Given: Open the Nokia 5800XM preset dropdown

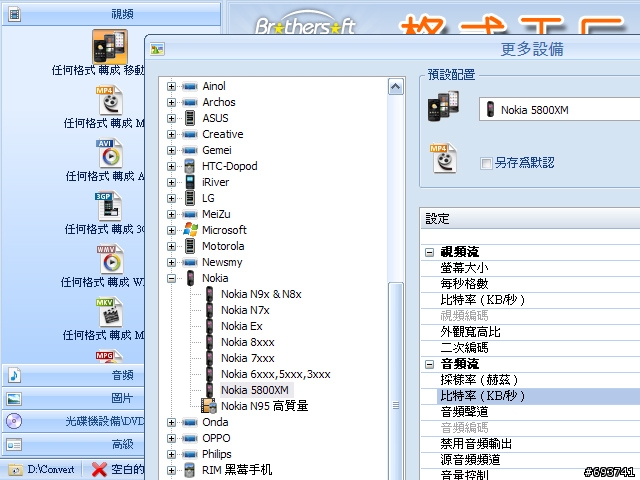Looking at the screenshot, I should [x=560, y=109].
